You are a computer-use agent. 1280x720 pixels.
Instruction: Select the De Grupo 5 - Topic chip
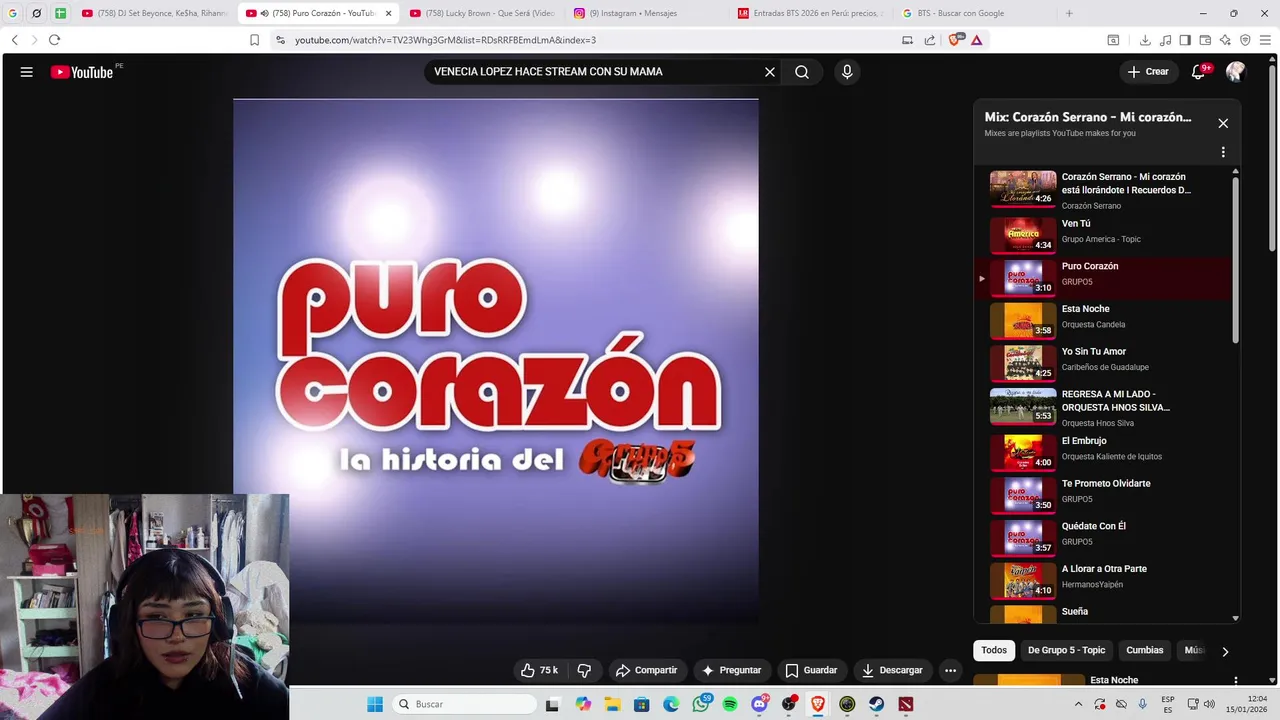tap(1066, 650)
